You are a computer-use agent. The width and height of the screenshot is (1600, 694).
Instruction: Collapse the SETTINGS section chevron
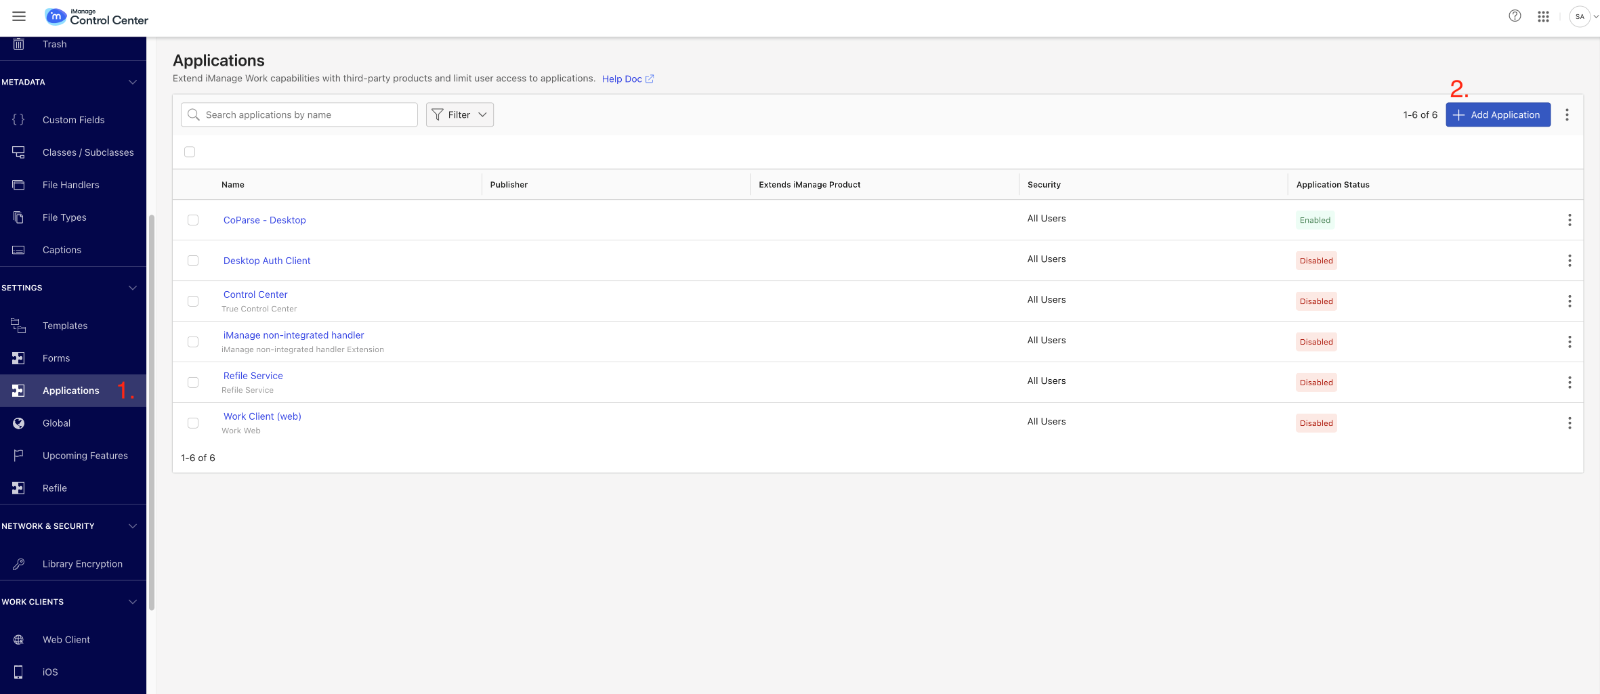pos(133,288)
